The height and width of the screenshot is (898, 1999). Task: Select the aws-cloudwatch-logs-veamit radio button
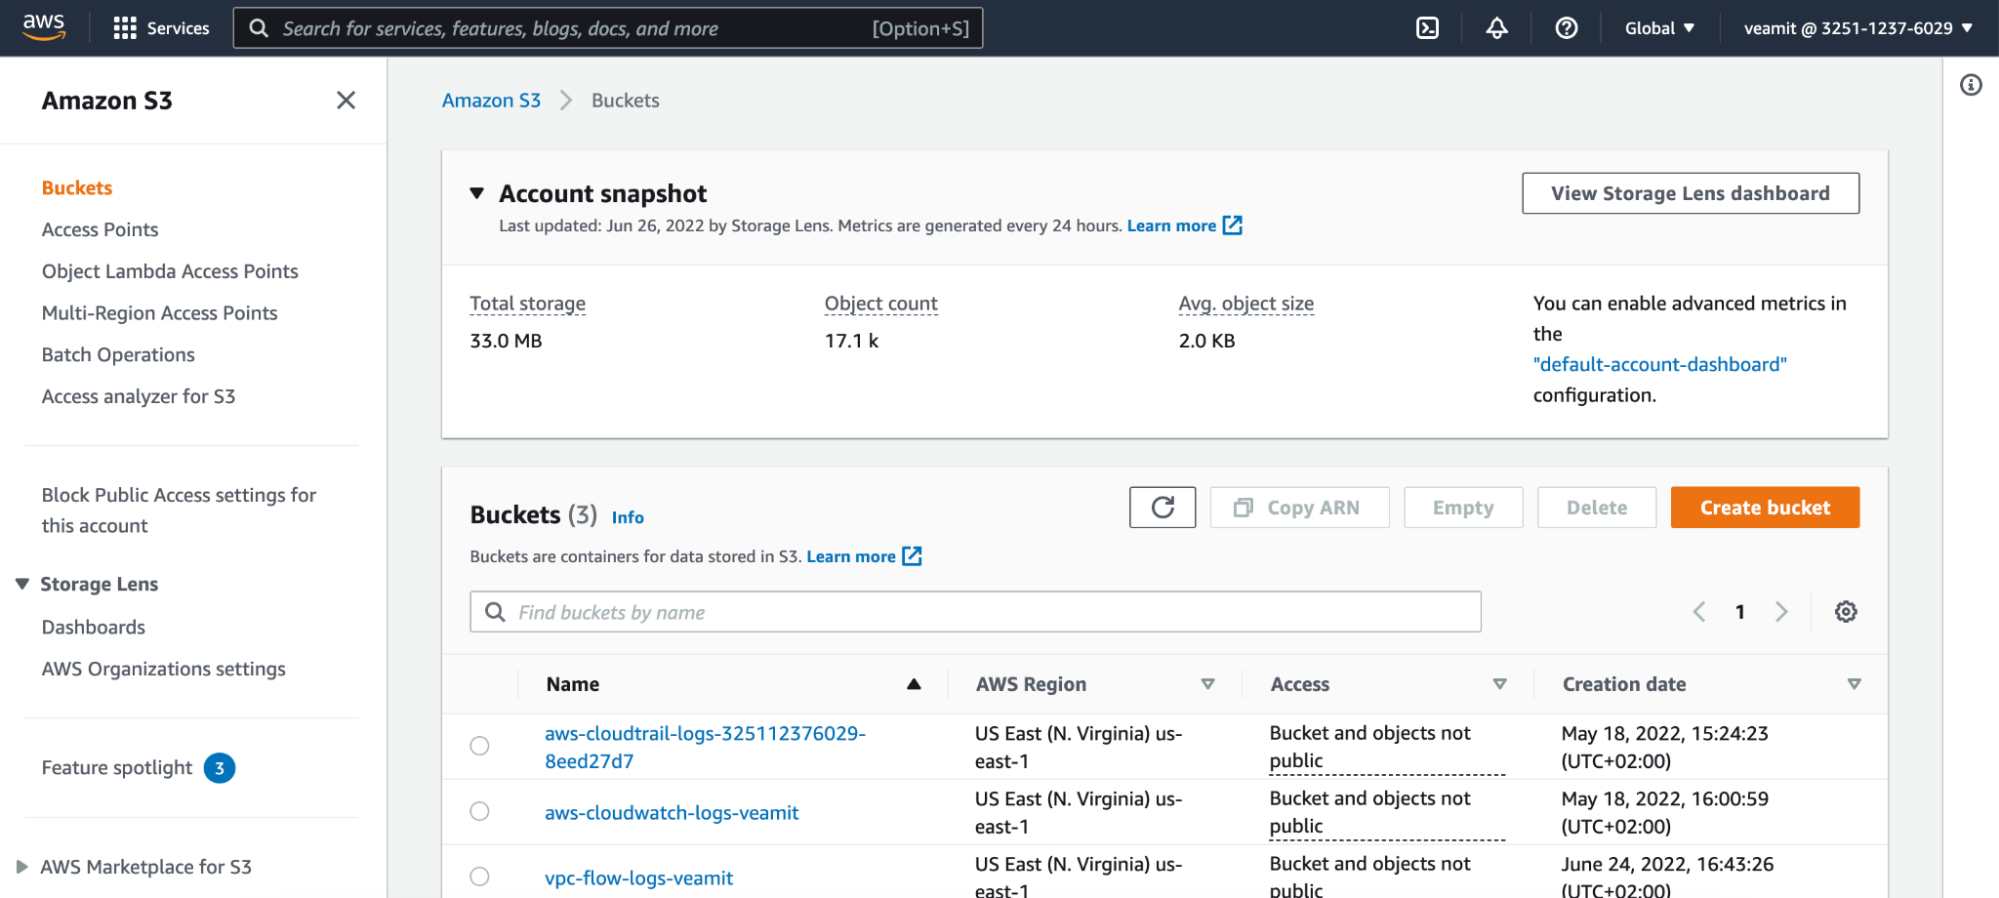[x=480, y=811]
